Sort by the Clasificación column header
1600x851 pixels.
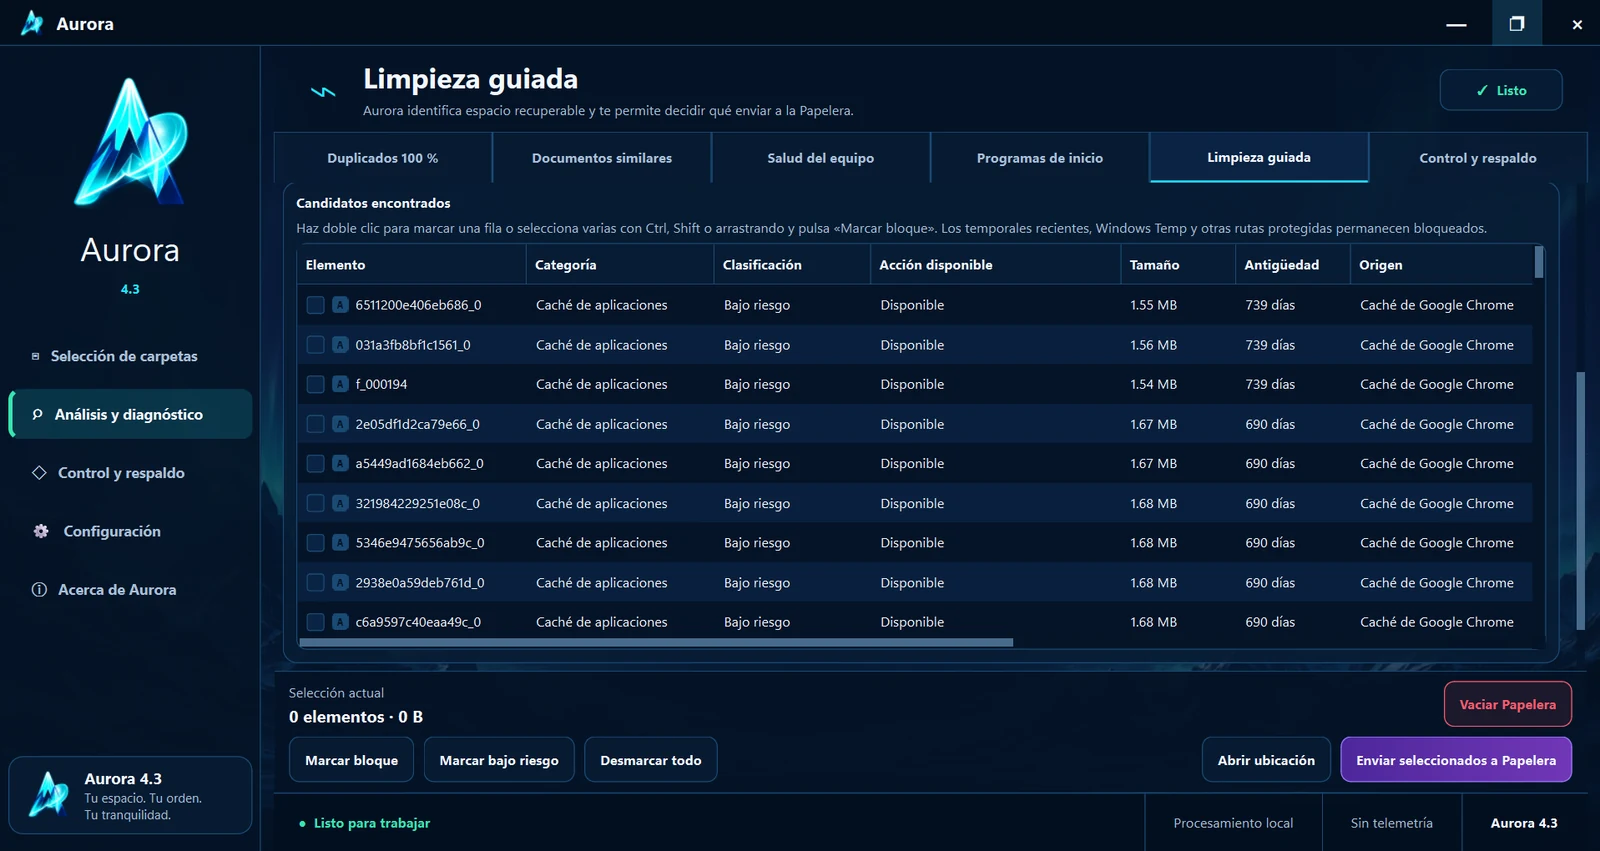pyautogui.click(x=792, y=265)
